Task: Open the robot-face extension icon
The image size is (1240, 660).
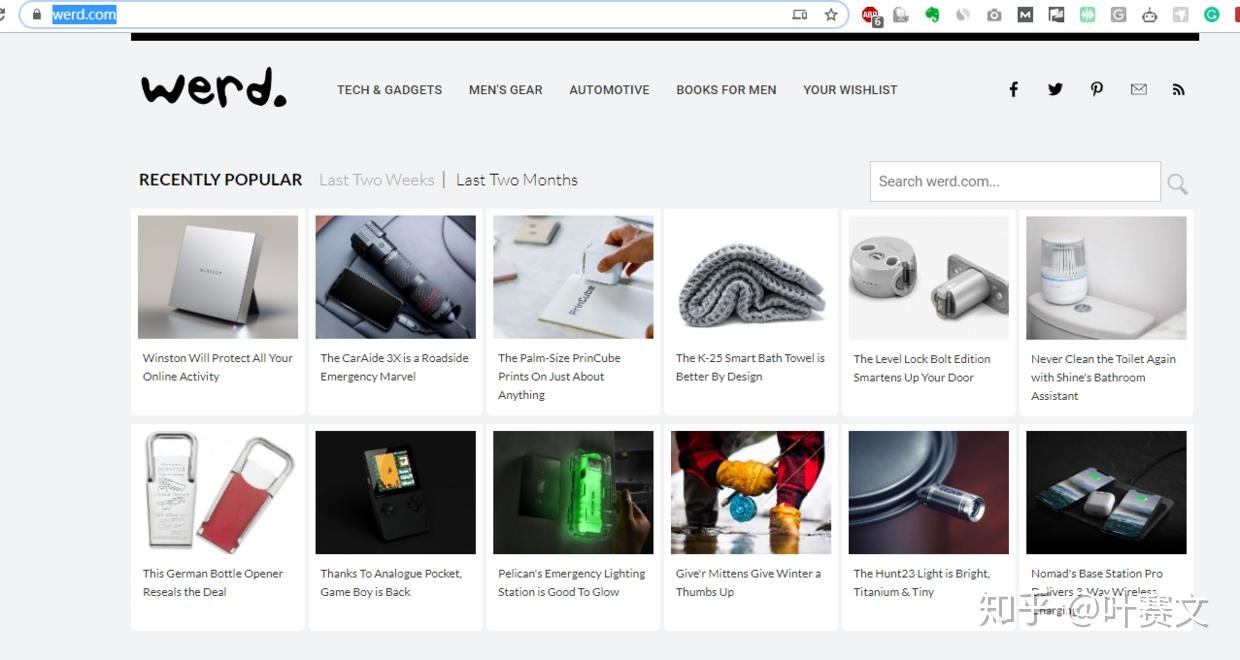Action: coord(1149,15)
